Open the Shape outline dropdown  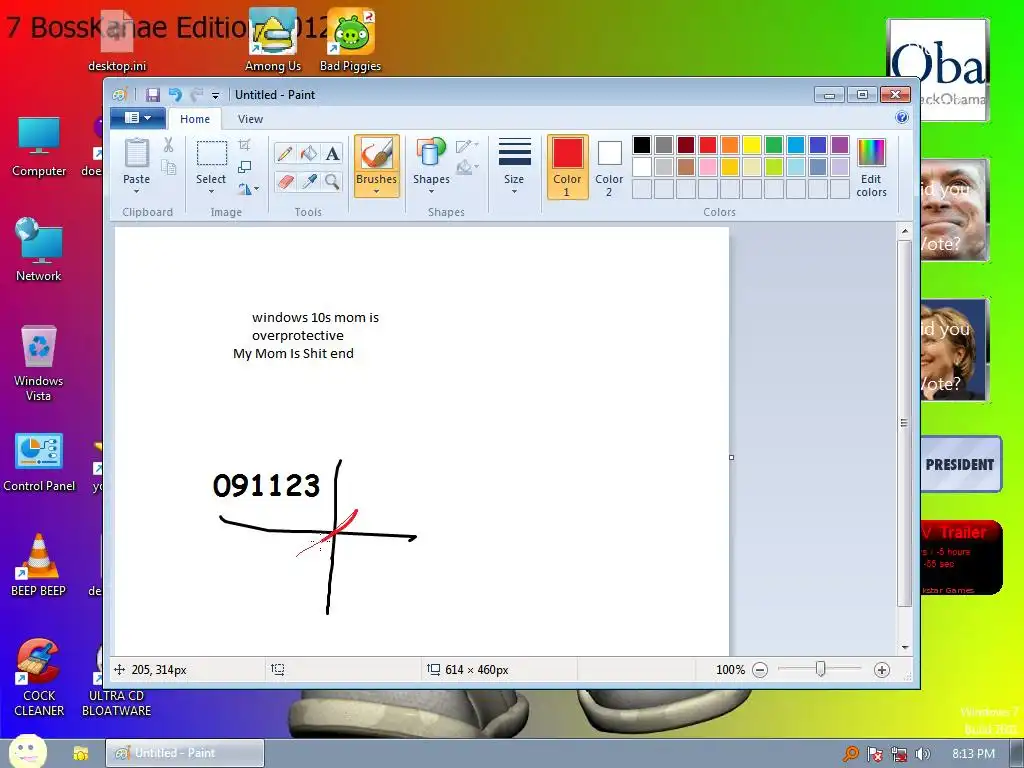click(467, 145)
